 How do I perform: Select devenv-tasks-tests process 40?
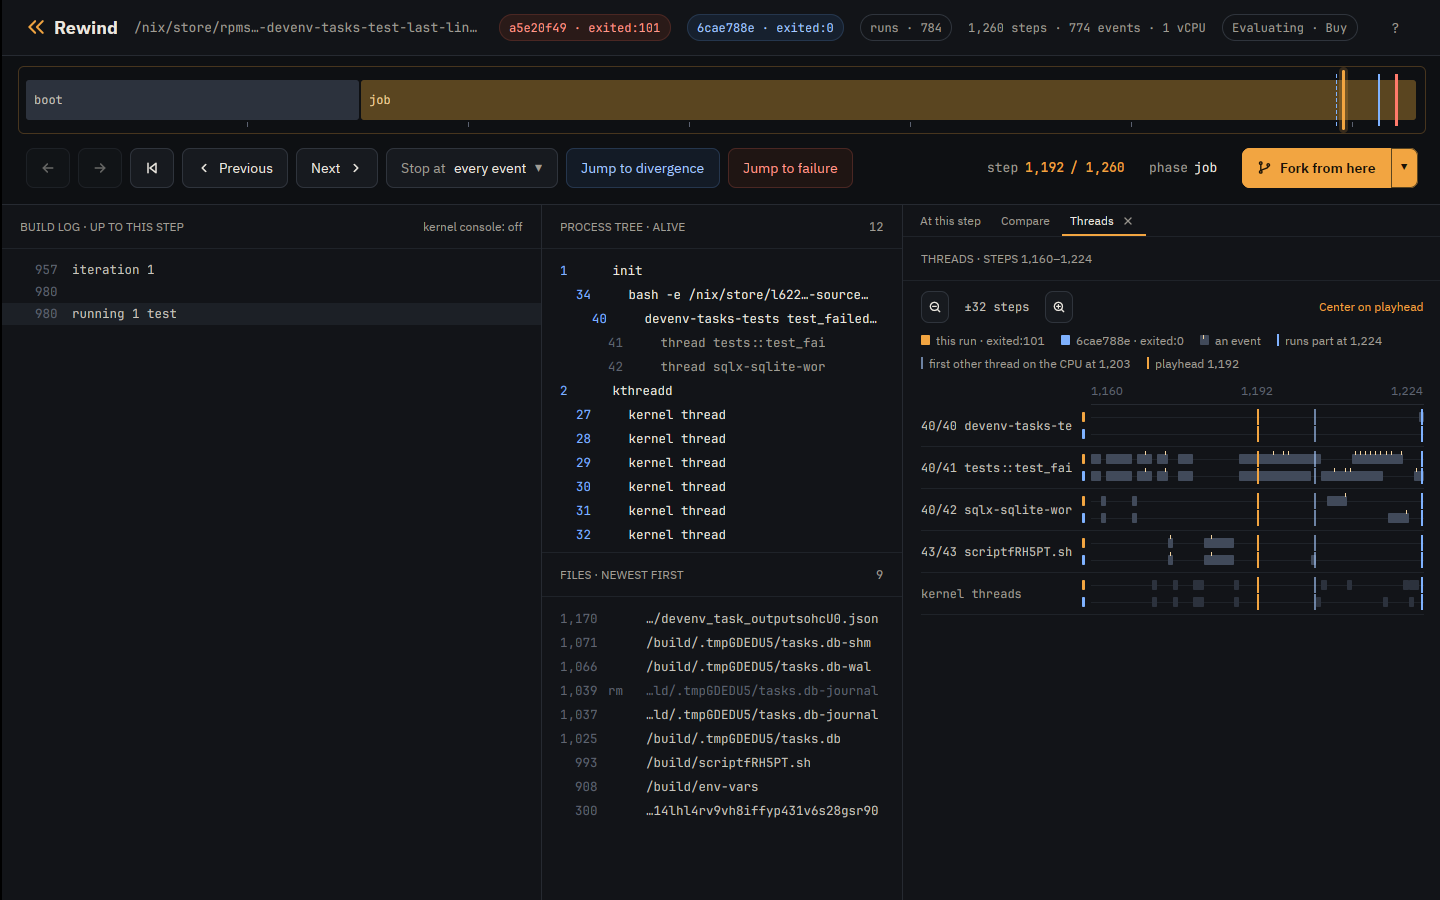(x=721, y=319)
